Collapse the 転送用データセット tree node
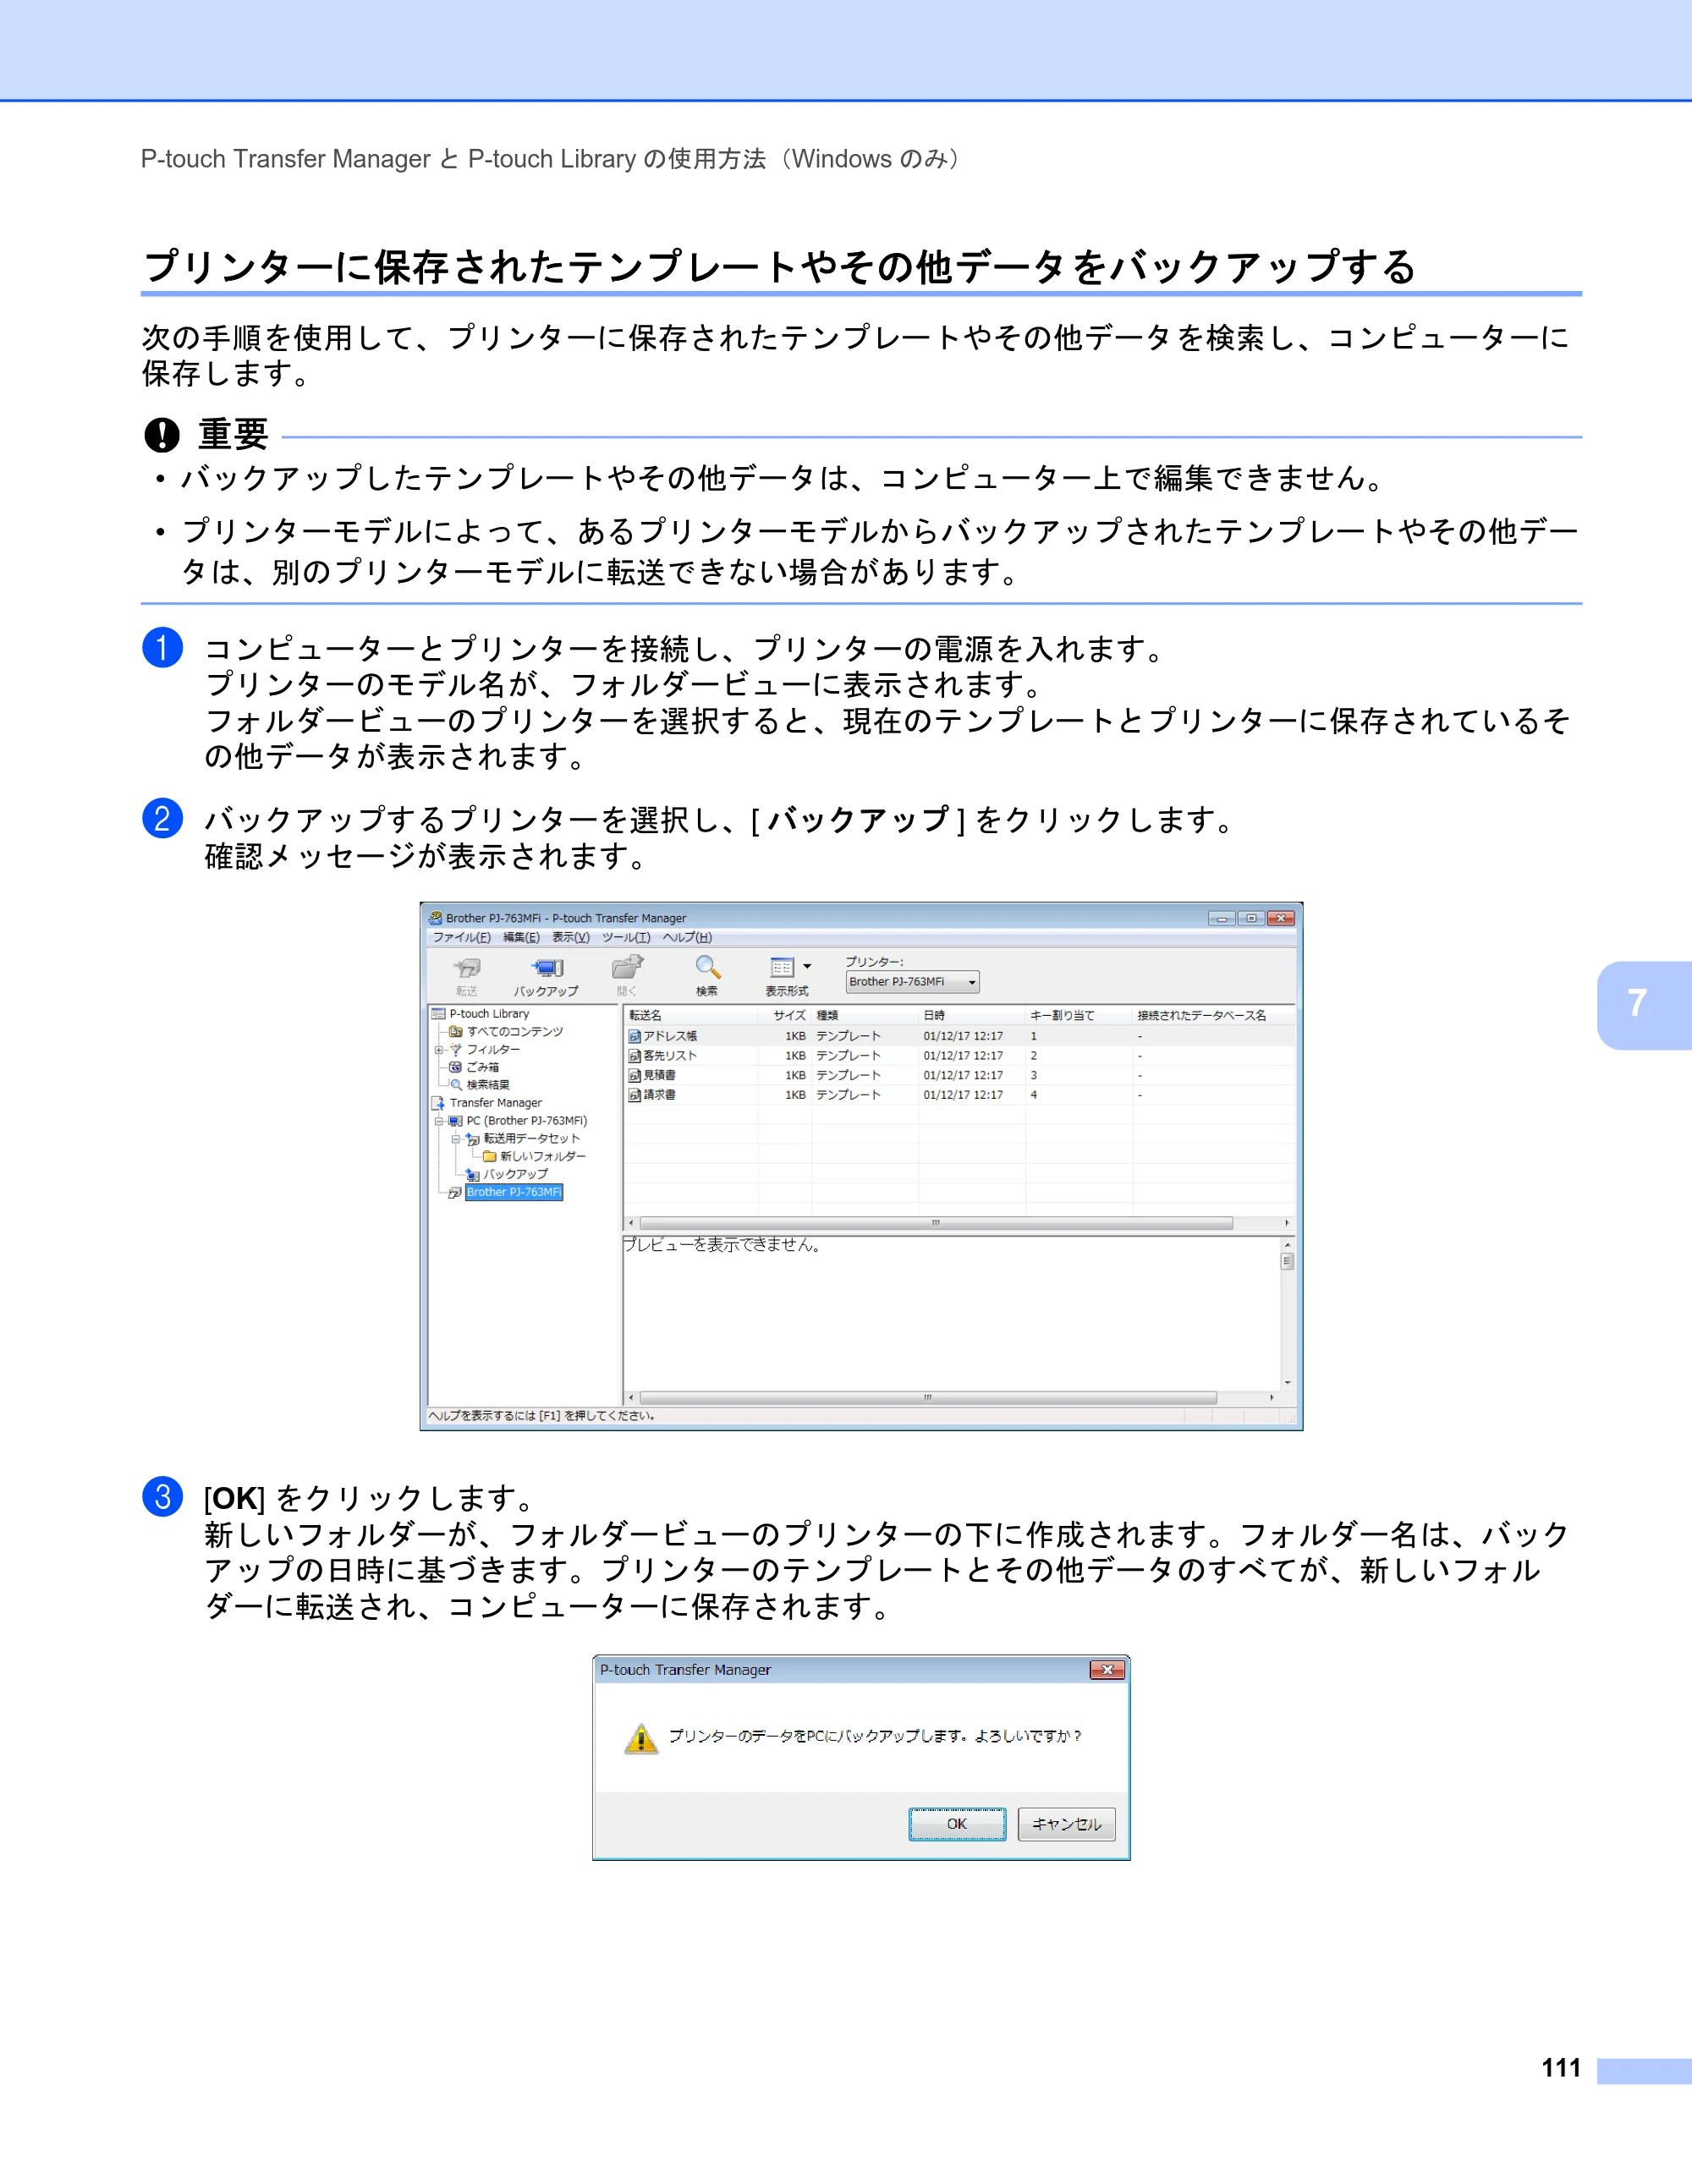The height and width of the screenshot is (2184, 1692). click(x=456, y=1139)
